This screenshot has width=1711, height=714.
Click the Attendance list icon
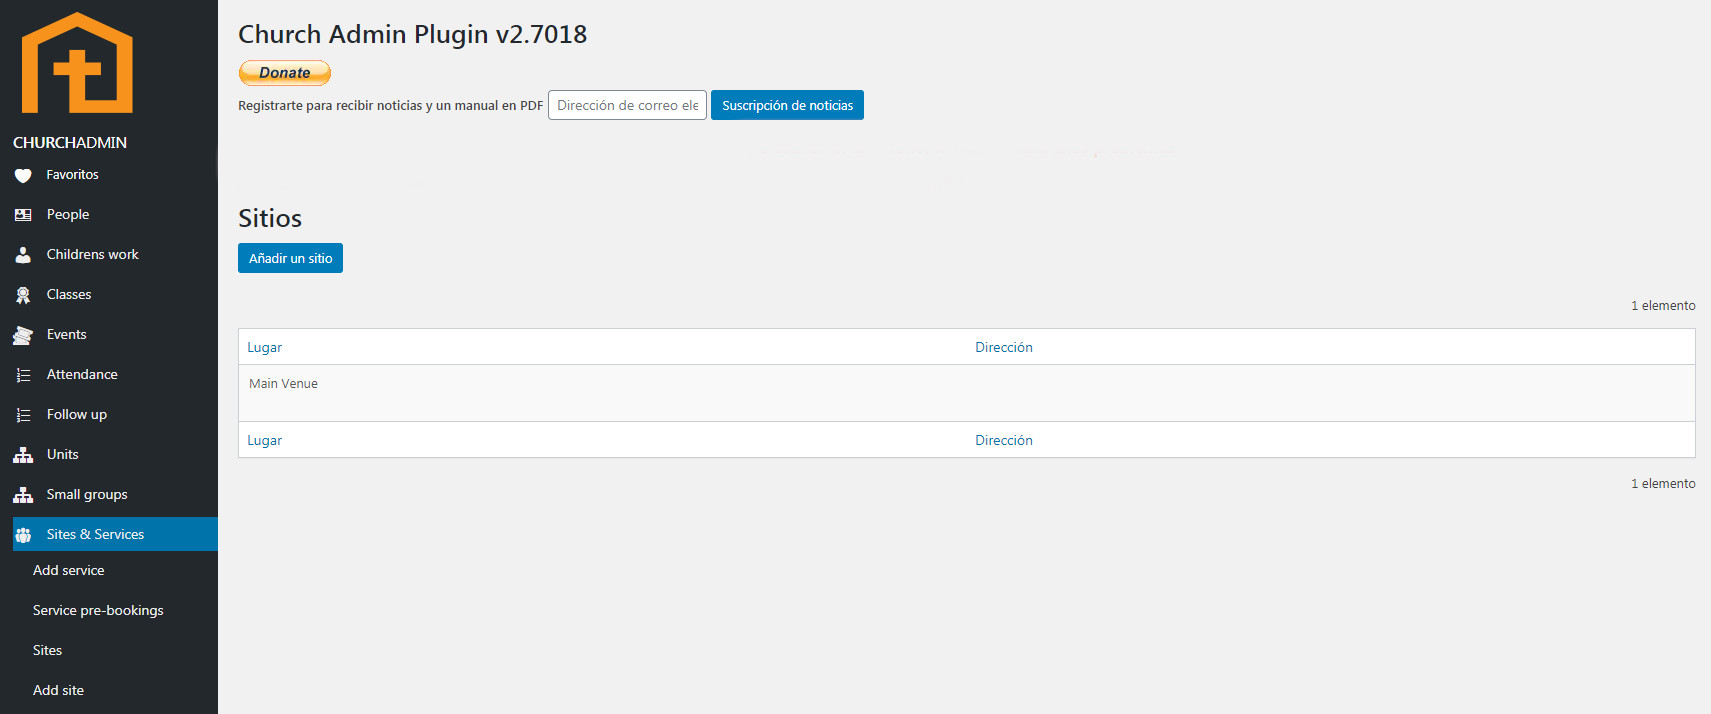(23, 375)
